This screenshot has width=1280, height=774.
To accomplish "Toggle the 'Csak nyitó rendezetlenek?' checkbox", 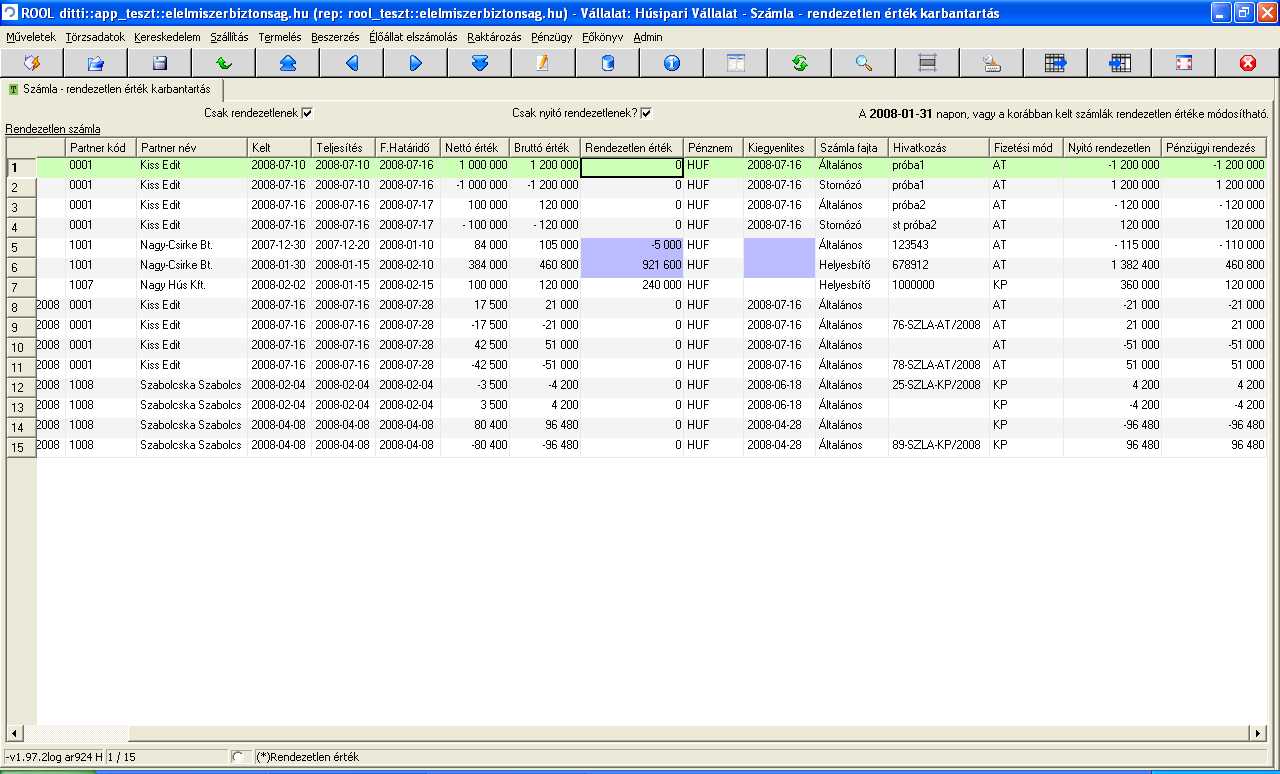I will 646,113.
